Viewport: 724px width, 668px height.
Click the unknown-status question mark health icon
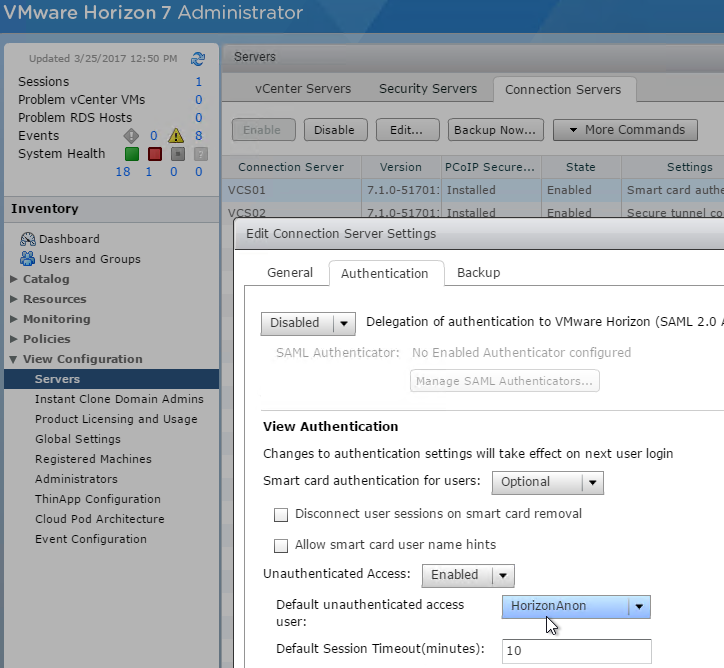[200, 154]
